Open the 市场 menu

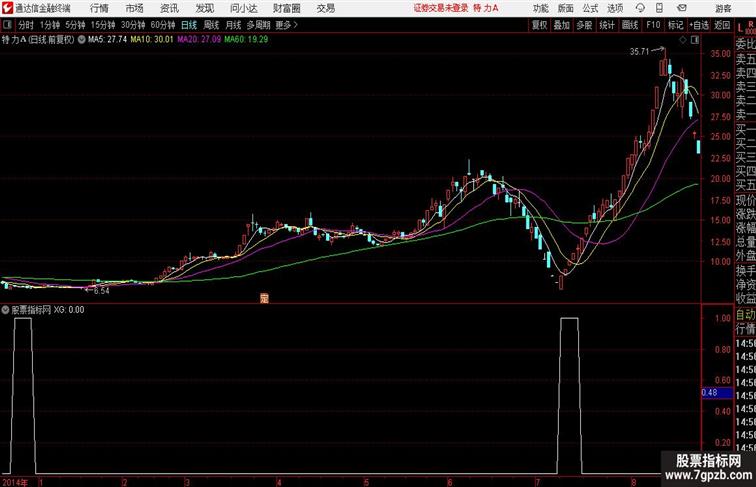tap(134, 8)
